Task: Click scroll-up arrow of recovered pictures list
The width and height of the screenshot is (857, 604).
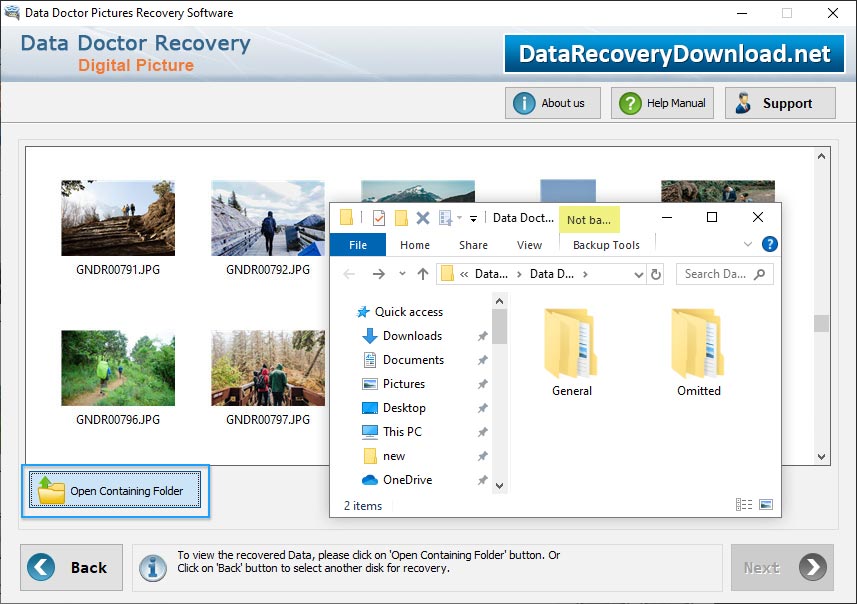Action: coord(821,156)
